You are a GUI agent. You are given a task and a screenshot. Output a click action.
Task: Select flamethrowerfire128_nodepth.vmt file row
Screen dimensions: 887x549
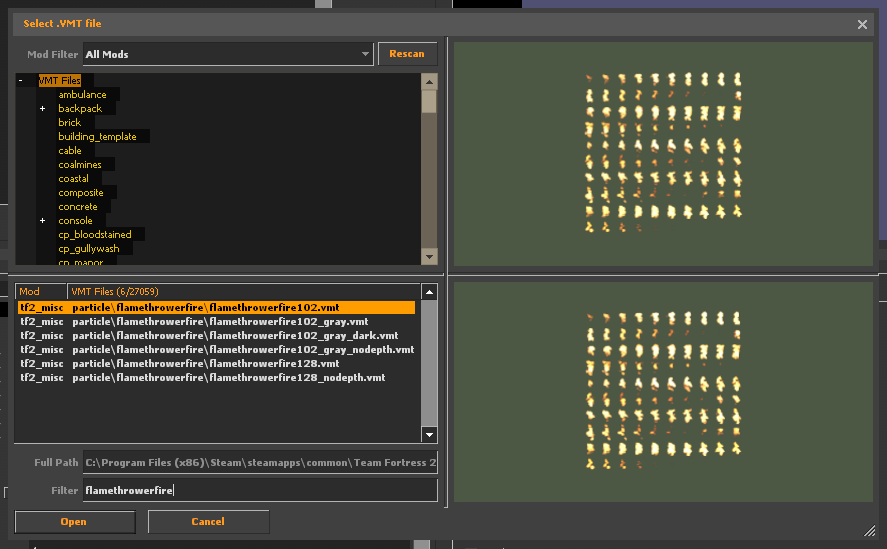pyautogui.click(x=217, y=378)
